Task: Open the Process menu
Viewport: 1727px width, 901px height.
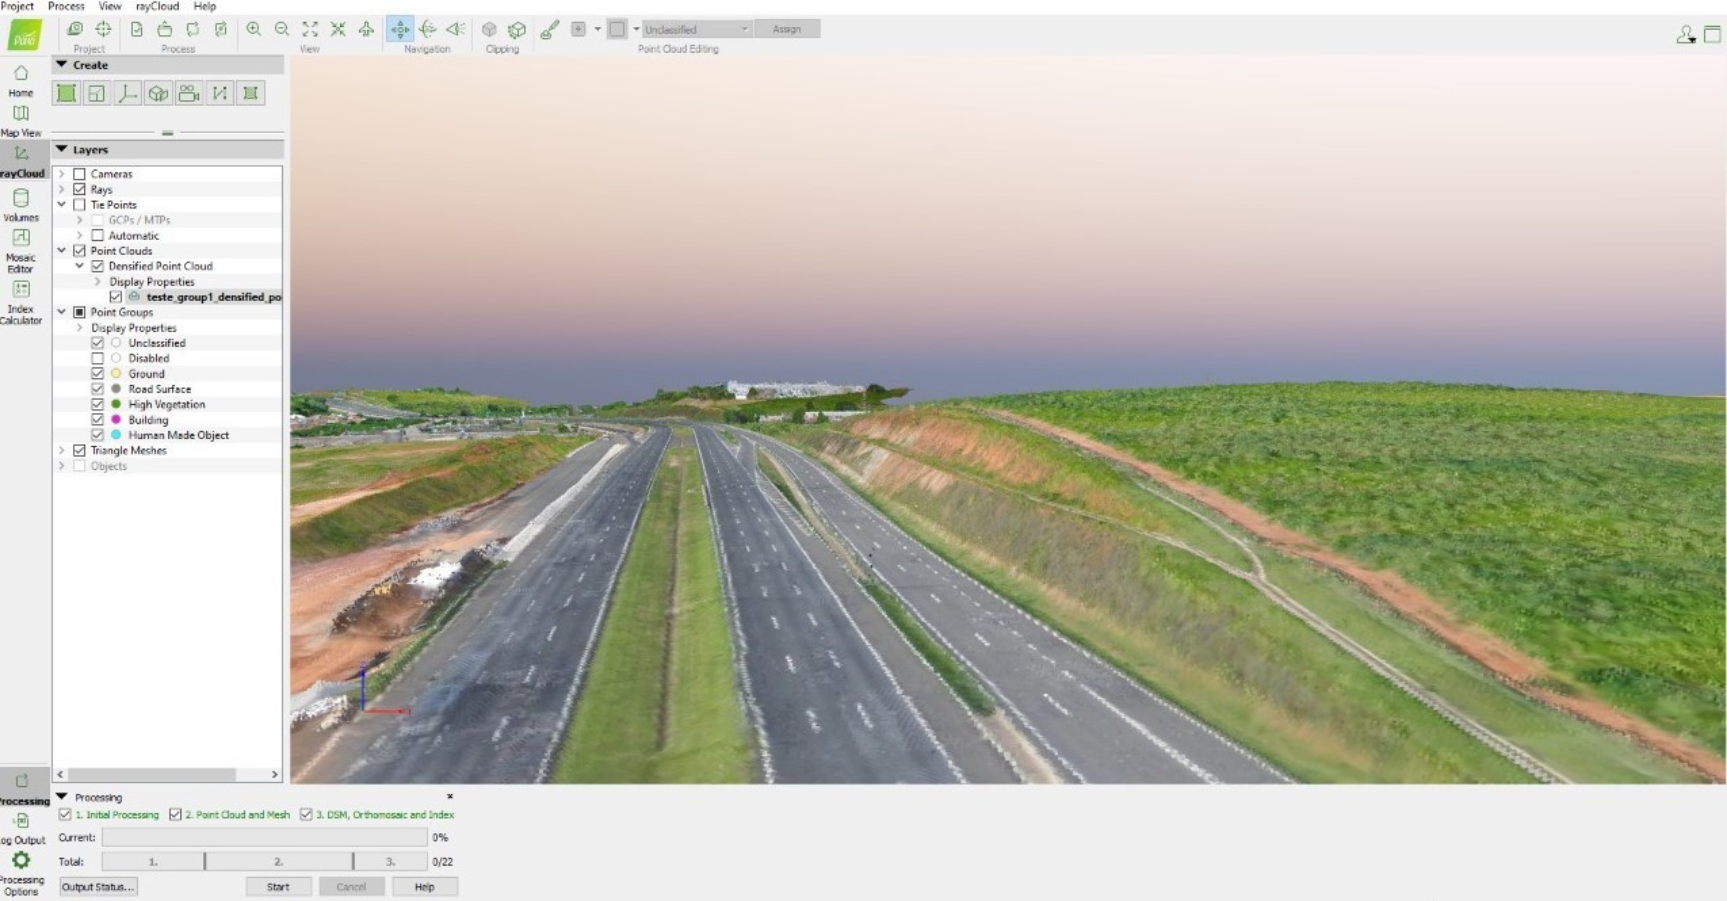Action: point(66,6)
